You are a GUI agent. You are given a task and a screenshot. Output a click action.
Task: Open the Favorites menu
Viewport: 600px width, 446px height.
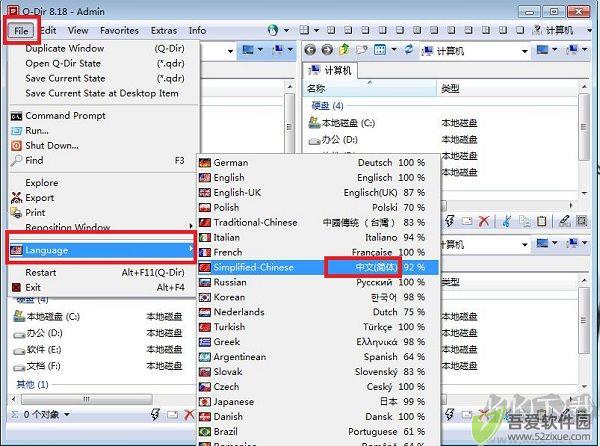119,31
